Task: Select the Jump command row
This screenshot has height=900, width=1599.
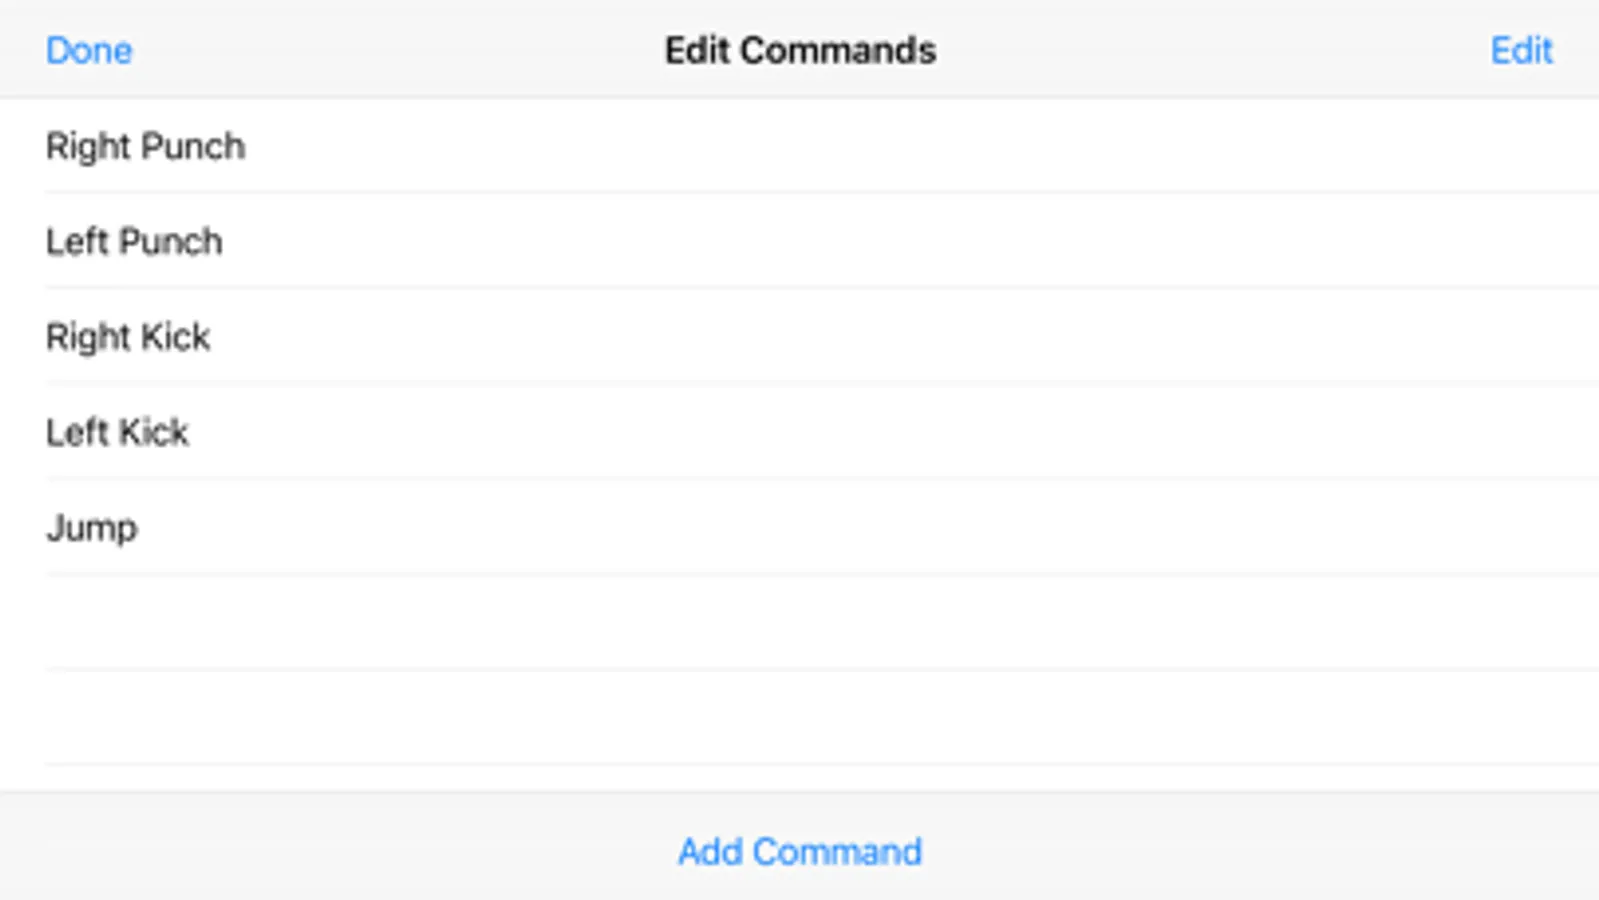Action: tap(92, 528)
